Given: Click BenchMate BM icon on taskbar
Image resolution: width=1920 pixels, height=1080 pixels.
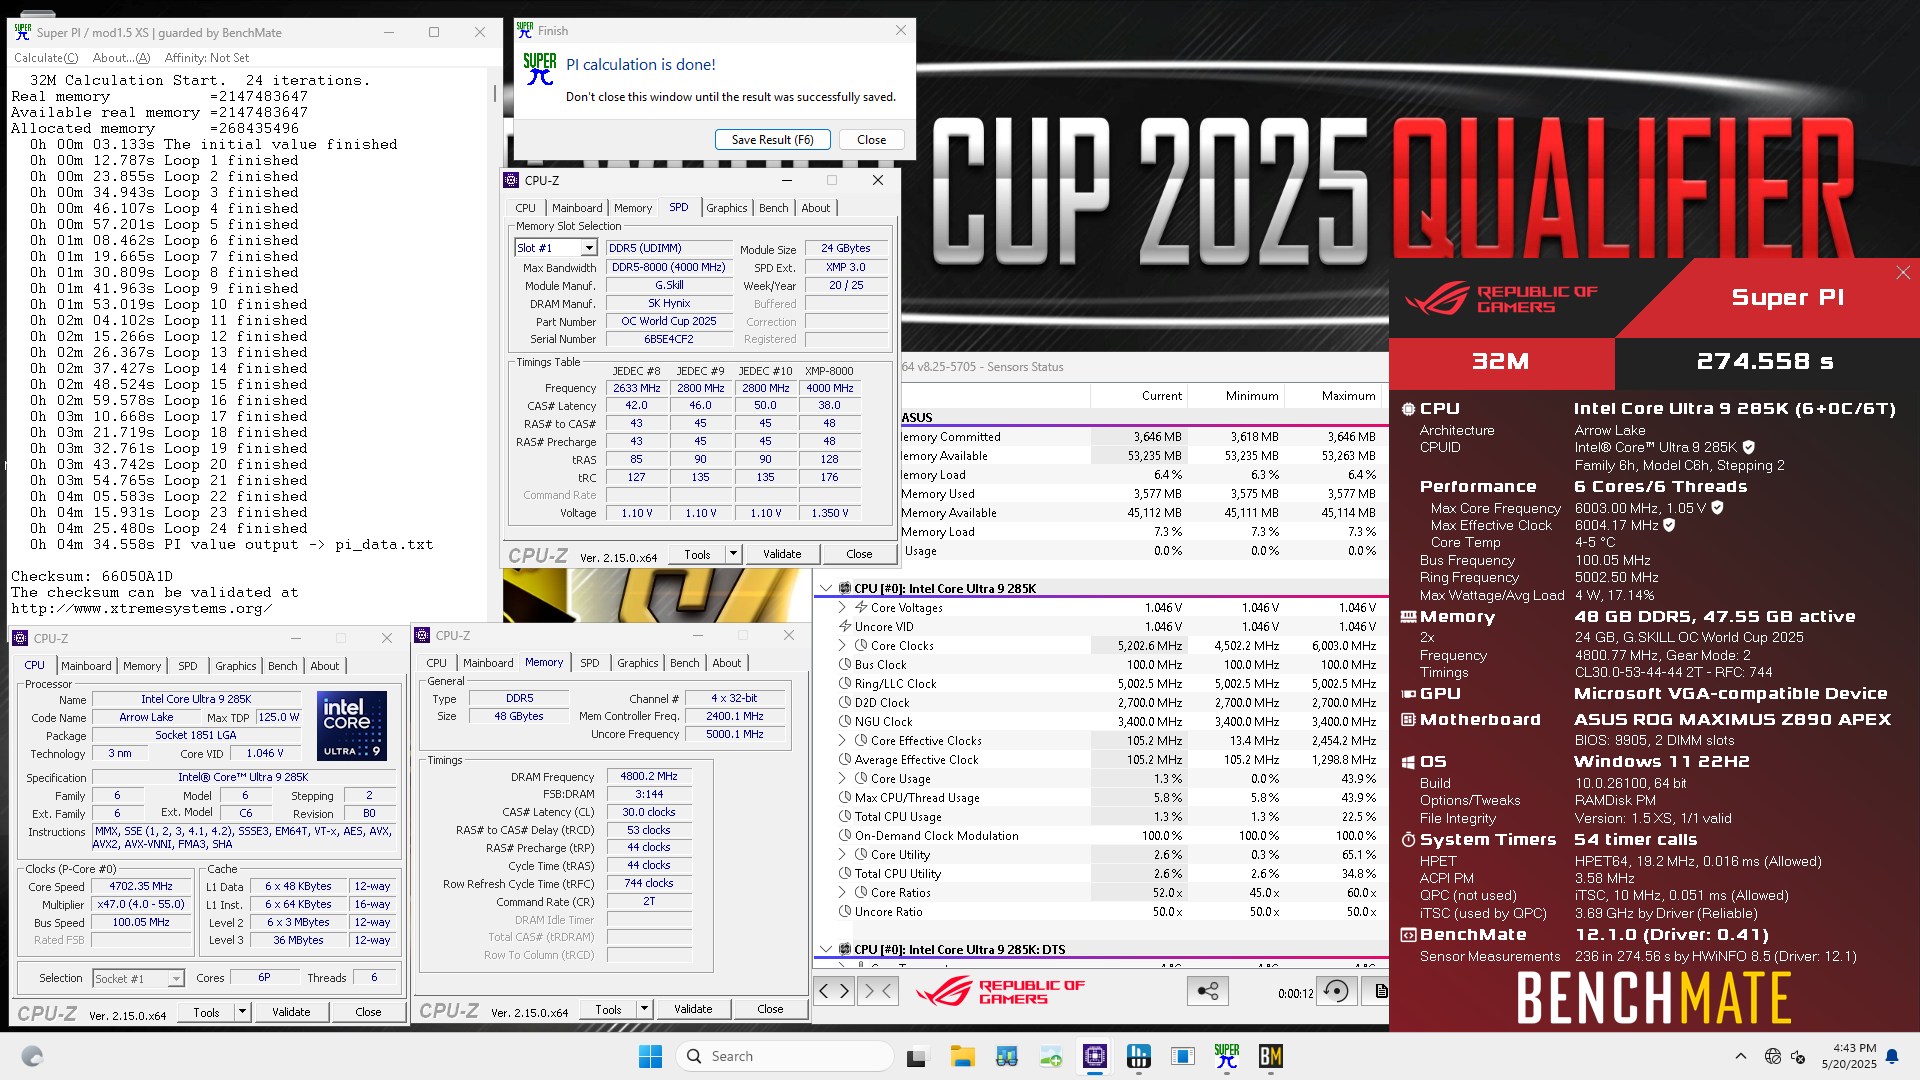Looking at the screenshot, I should 1271,1056.
